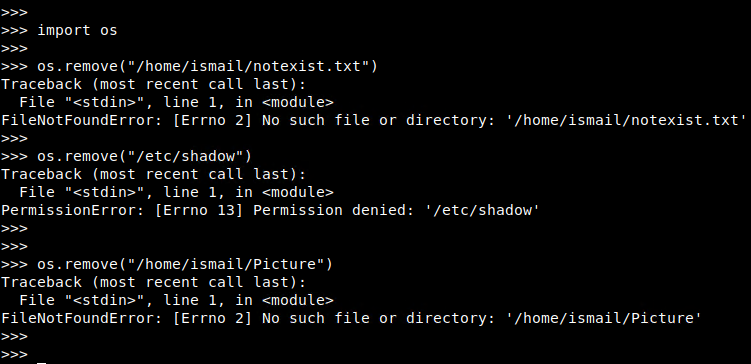This screenshot has width=751, height=364.
Task: Click the '/home/ismail/notexist.txt' path in the first error
Action: [626, 120]
